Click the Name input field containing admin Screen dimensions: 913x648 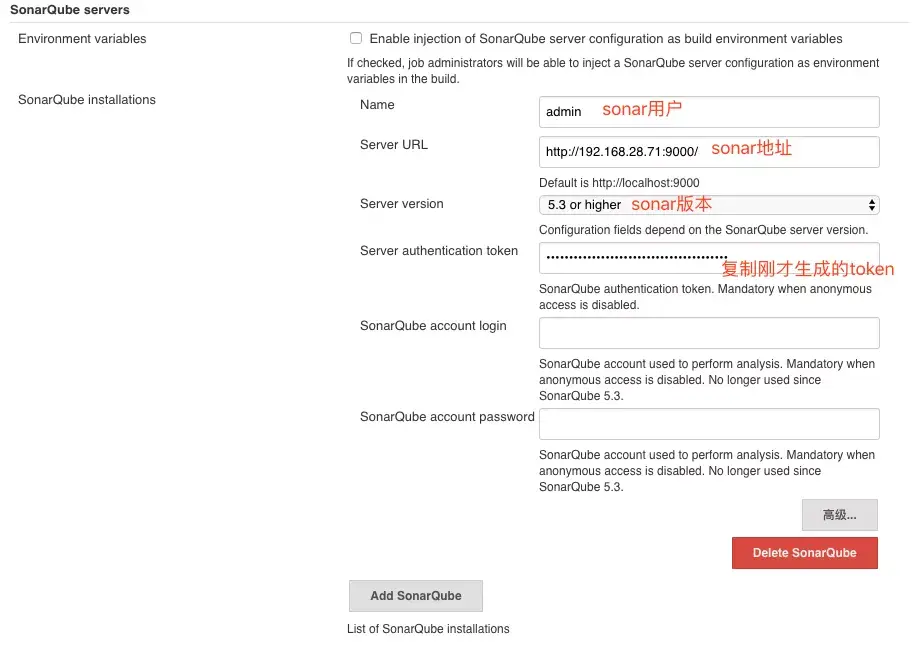(x=708, y=111)
